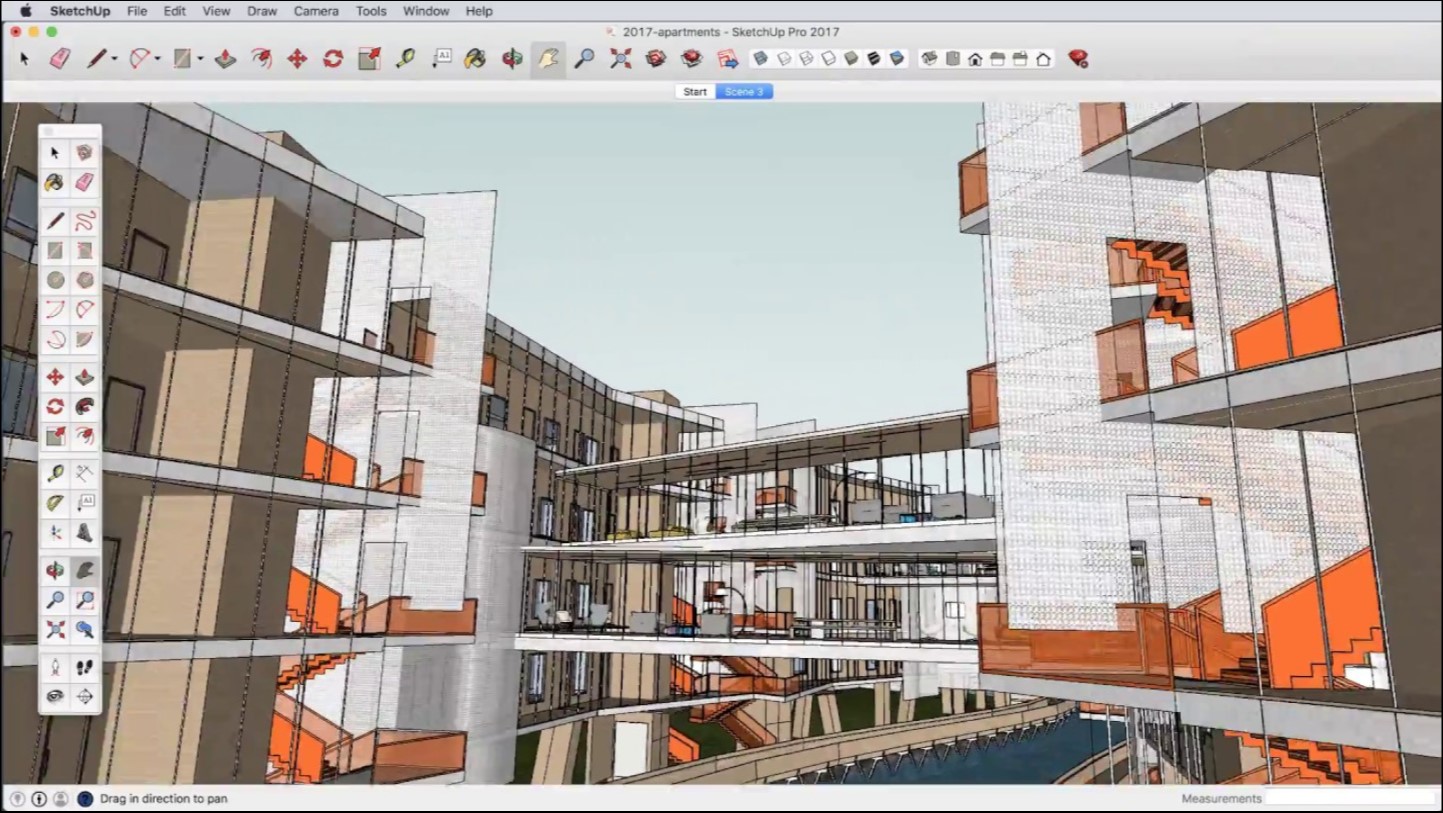Select the Eraser tool in top toolbar
Image resolution: width=1443 pixels, height=813 pixels.
click(x=60, y=59)
